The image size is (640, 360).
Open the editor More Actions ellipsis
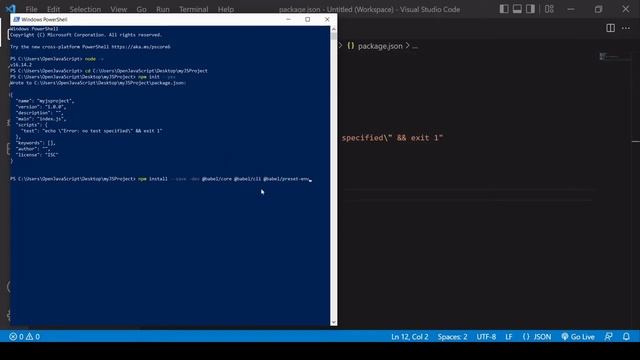[x=626, y=28]
